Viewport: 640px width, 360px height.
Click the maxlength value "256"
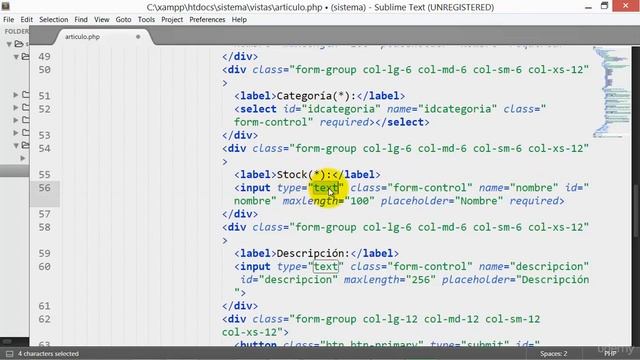coord(420,280)
